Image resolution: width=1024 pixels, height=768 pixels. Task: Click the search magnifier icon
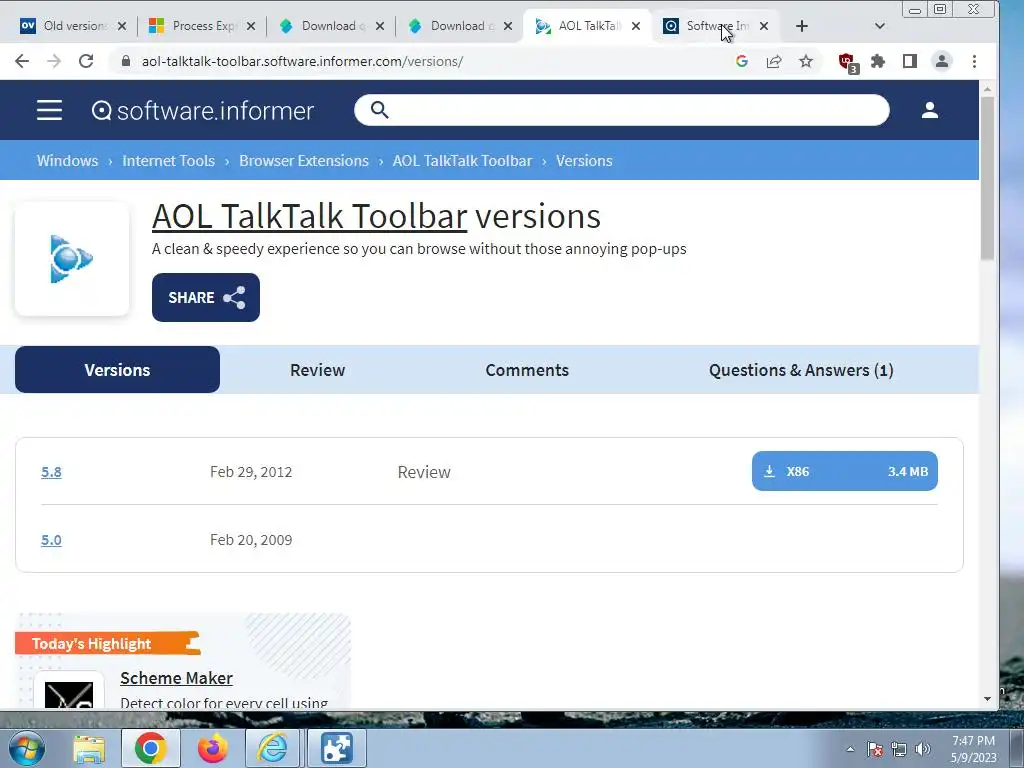click(379, 110)
